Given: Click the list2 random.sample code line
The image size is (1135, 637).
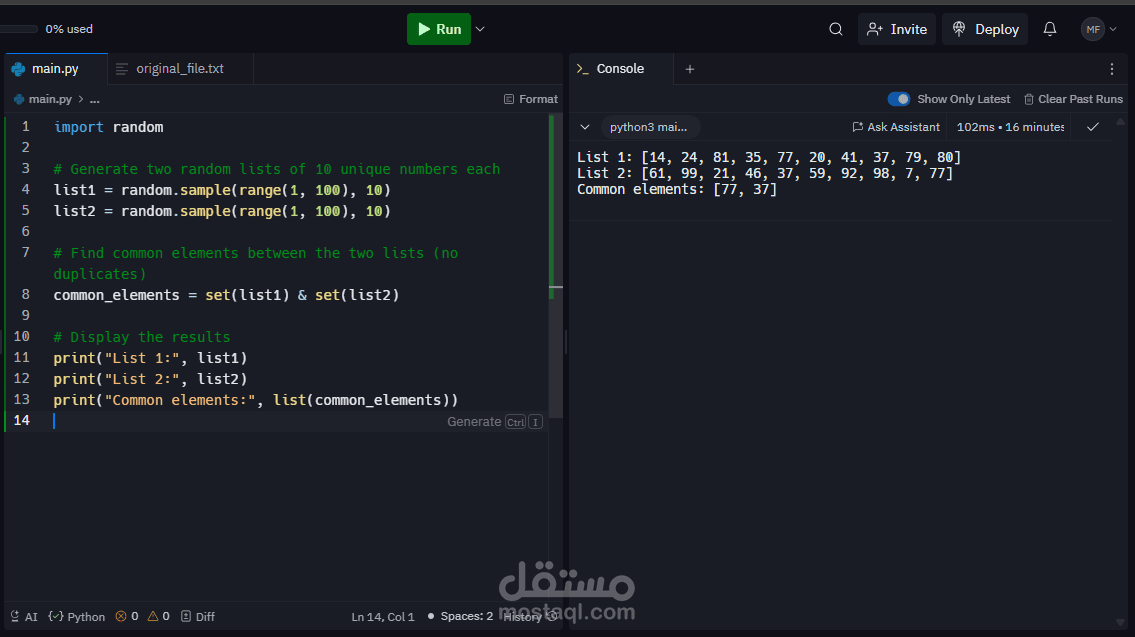Looking at the screenshot, I should tap(222, 211).
